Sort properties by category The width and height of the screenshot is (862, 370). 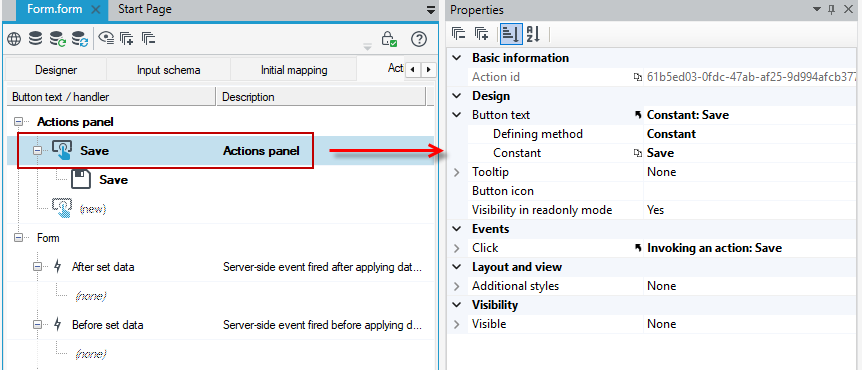point(511,34)
